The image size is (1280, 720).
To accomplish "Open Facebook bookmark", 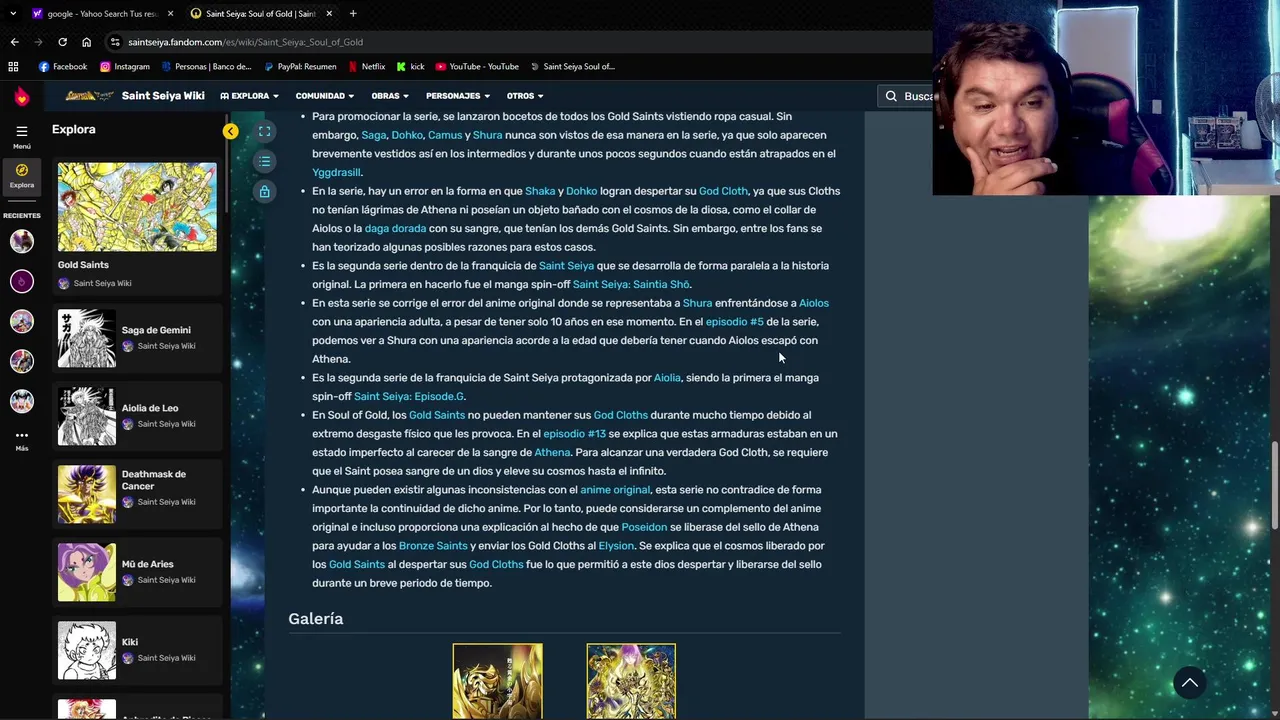I will click(x=63, y=66).
